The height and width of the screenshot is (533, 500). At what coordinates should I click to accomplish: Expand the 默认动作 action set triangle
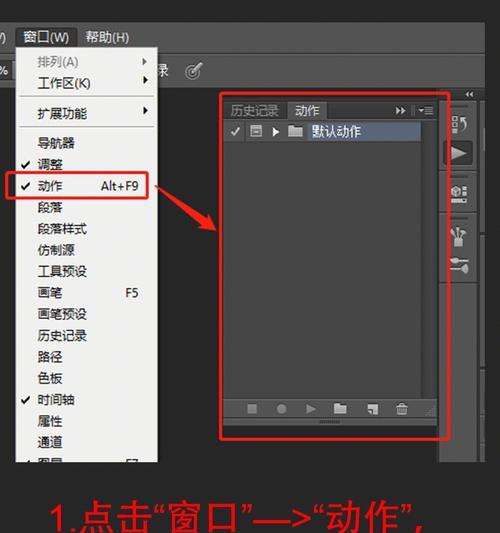(x=276, y=132)
